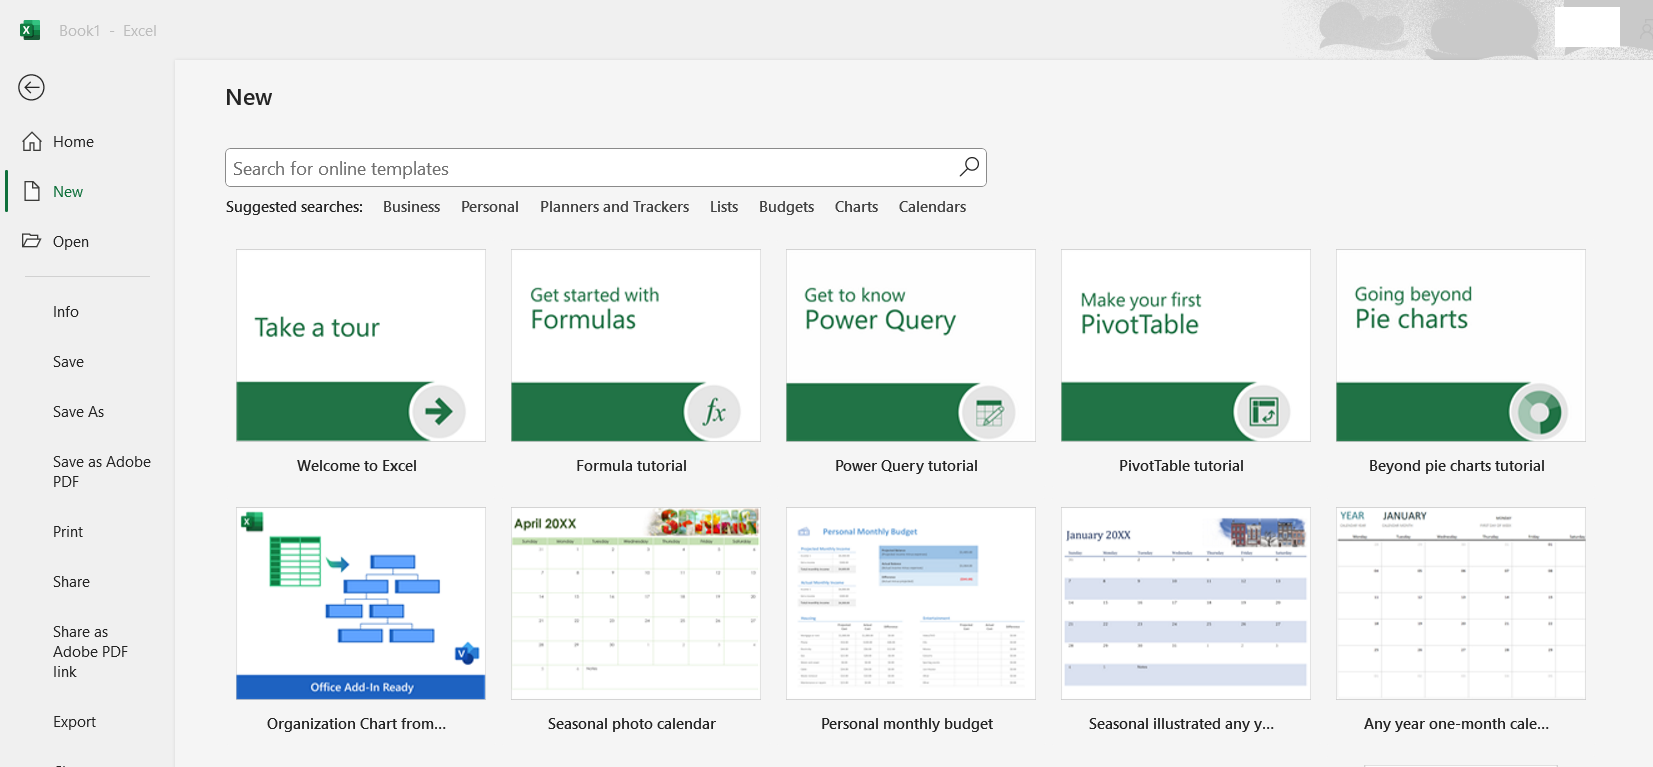1653x767 pixels.
Task: Search Planners and Trackers templates
Action: (x=614, y=207)
